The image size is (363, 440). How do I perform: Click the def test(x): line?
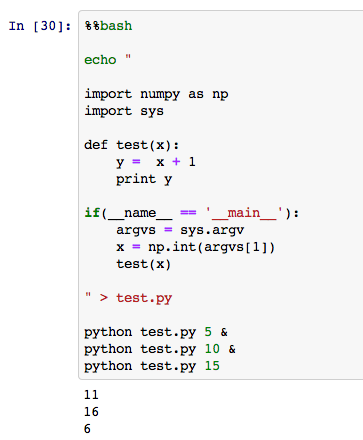(x=132, y=145)
